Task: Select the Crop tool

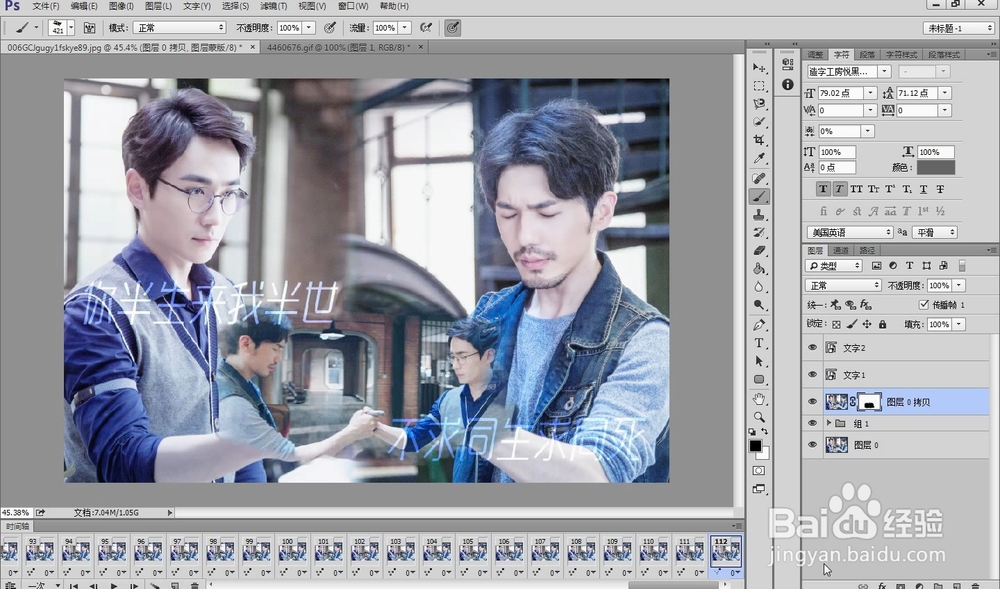Action: click(x=759, y=140)
